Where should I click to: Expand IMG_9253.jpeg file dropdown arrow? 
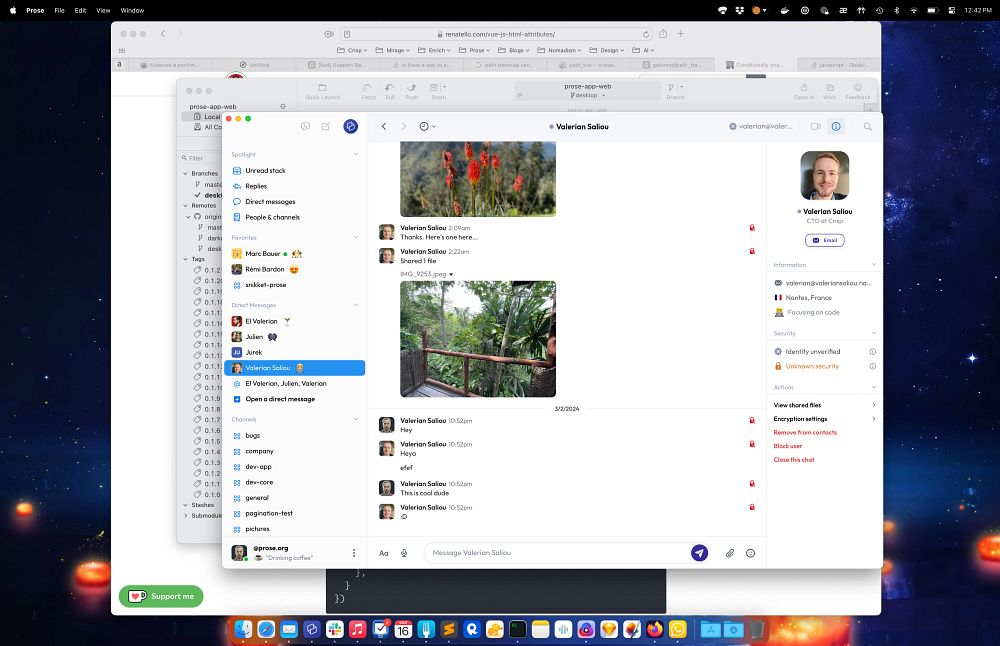point(451,274)
